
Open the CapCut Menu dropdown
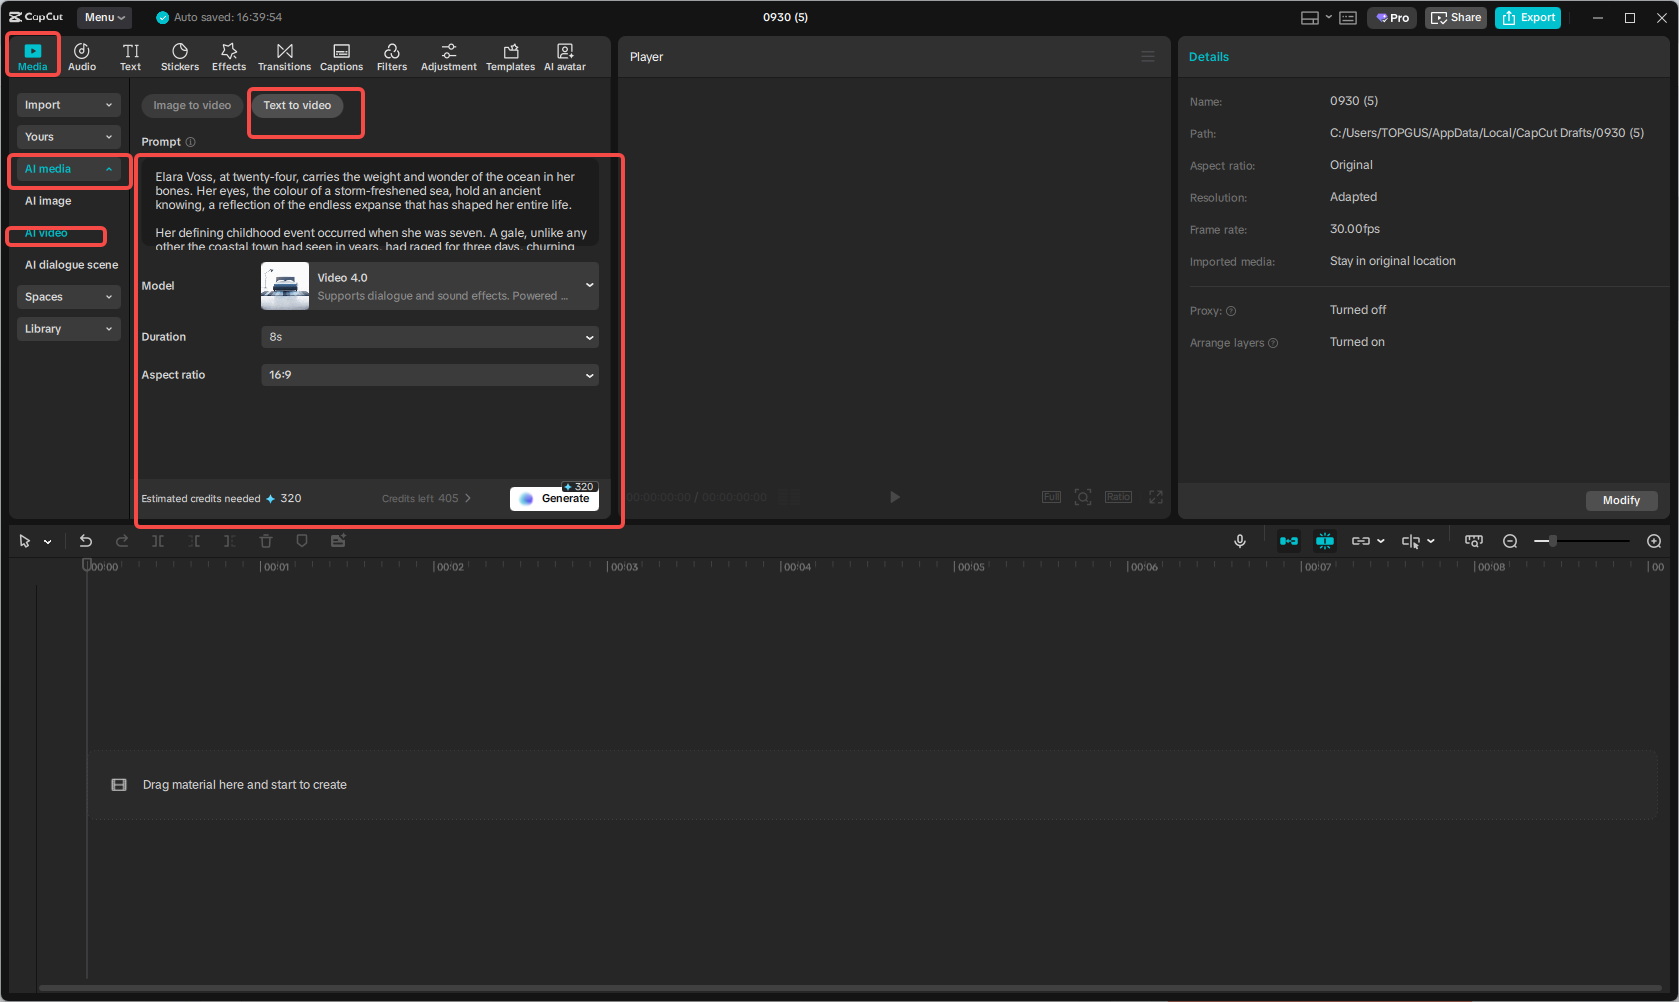[104, 17]
